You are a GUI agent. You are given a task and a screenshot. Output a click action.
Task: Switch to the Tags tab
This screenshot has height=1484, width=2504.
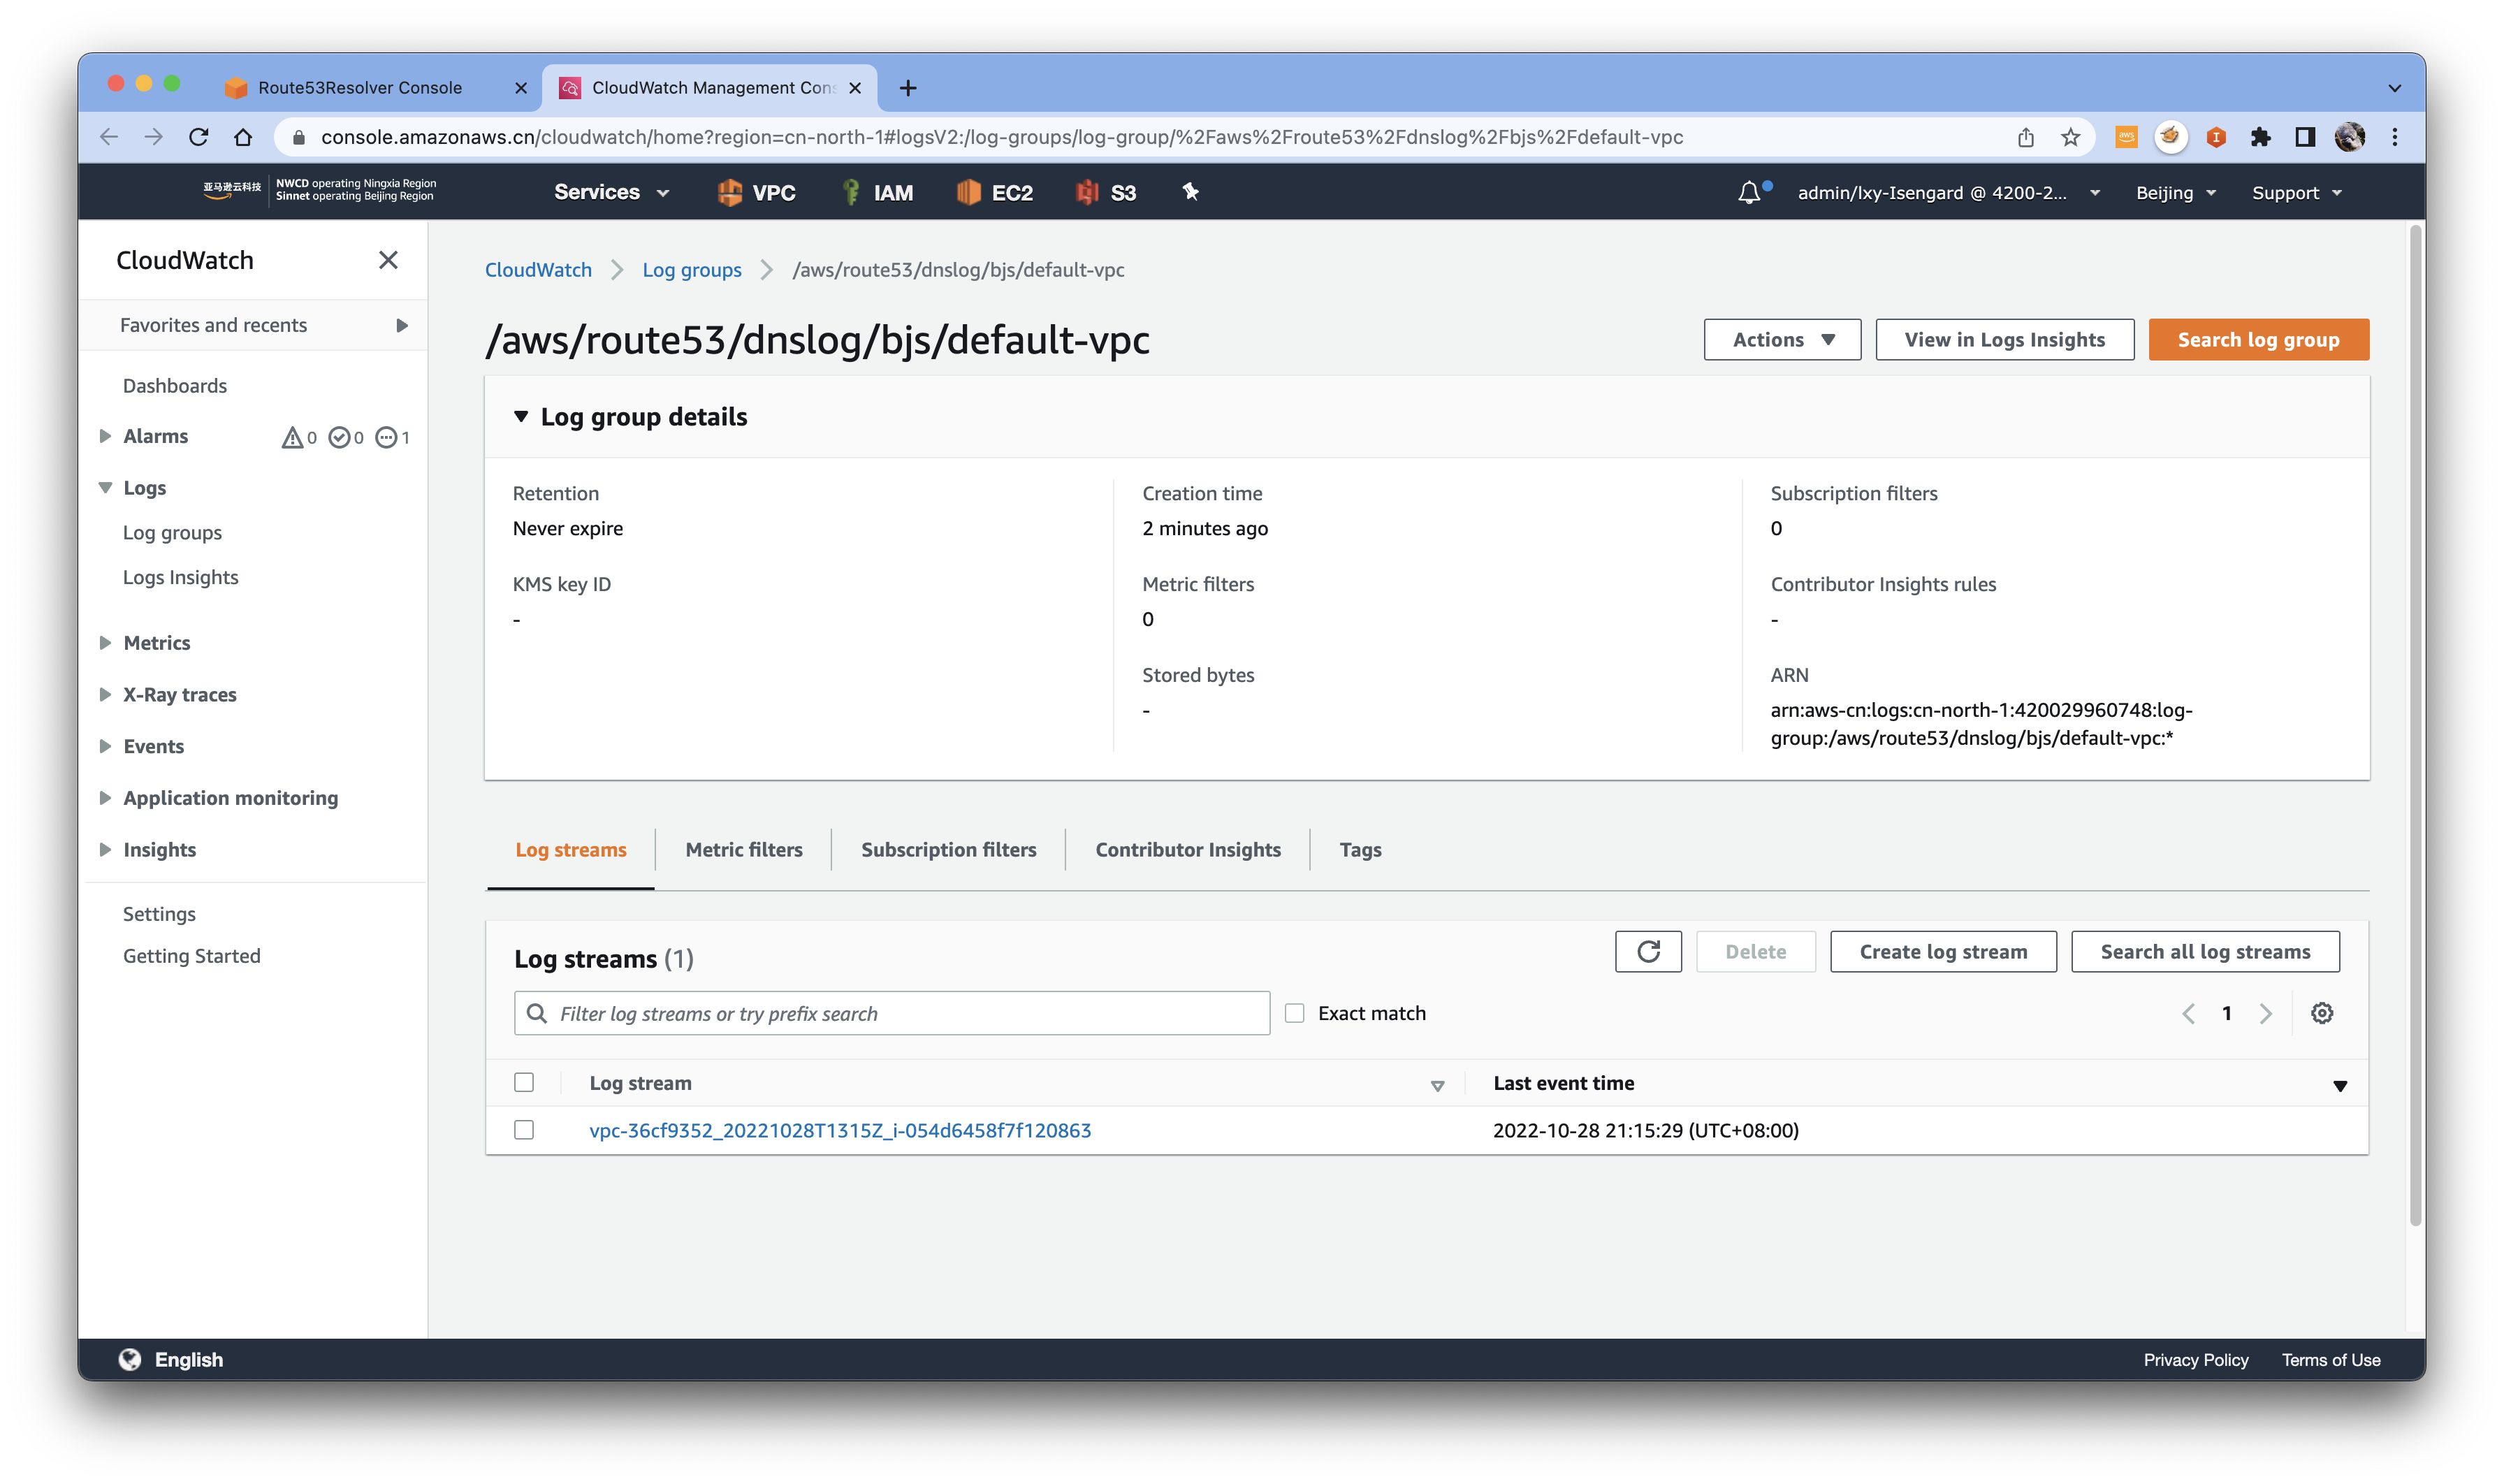pyautogui.click(x=1360, y=850)
